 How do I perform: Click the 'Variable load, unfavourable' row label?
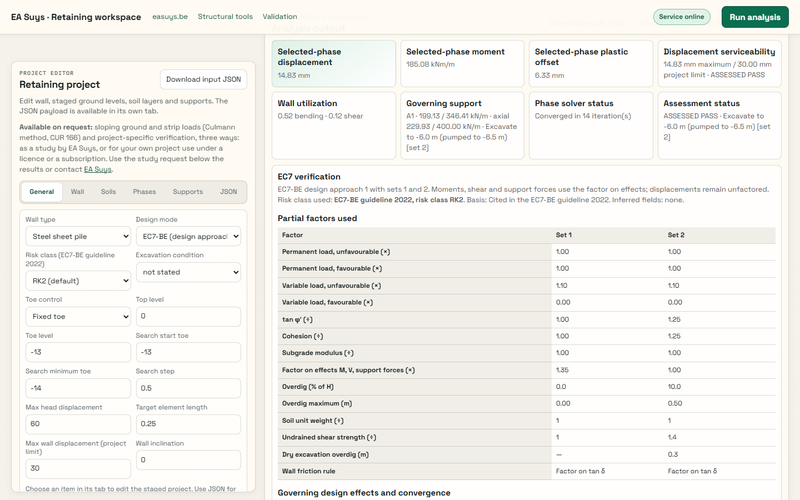pyautogui.click(x=331, y=286)
